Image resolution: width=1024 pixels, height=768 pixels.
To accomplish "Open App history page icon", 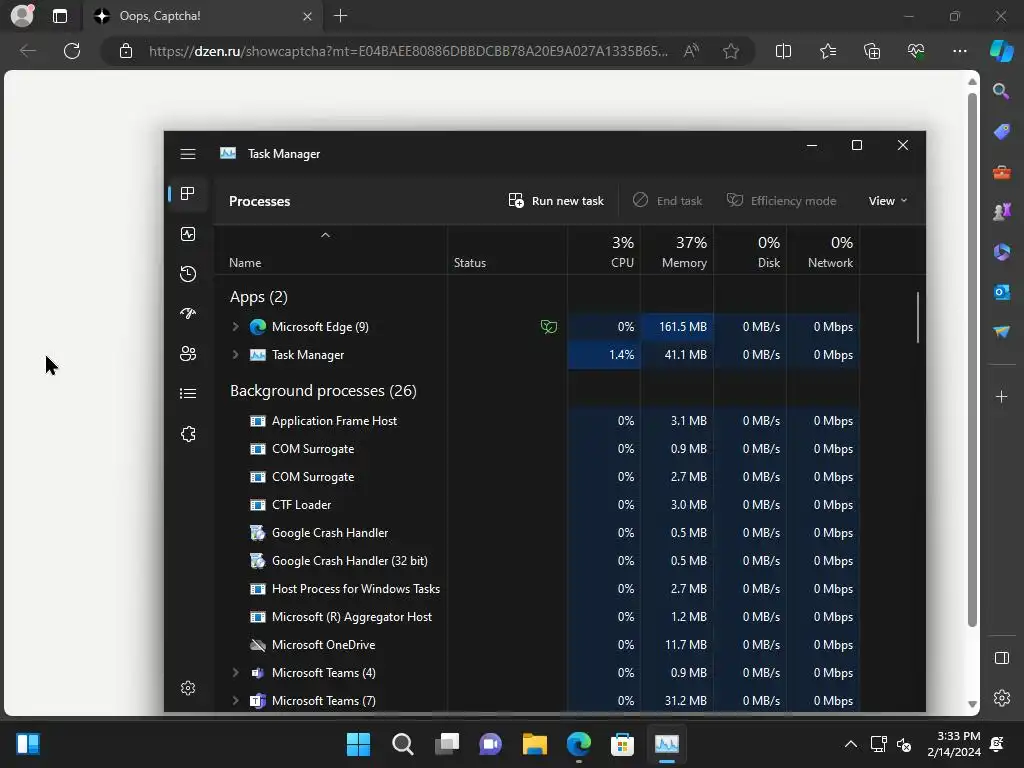I will point(188,274).
